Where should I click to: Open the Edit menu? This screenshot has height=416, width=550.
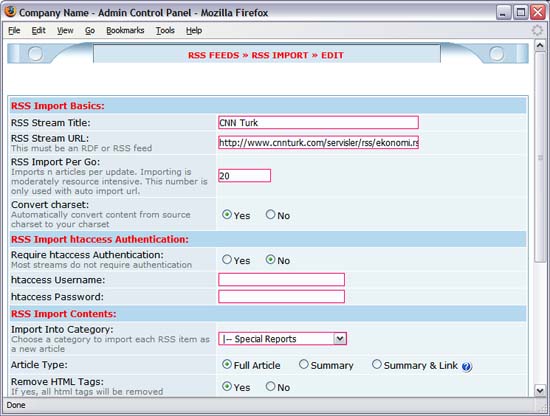pyautogui.click(x=38, y=31)
